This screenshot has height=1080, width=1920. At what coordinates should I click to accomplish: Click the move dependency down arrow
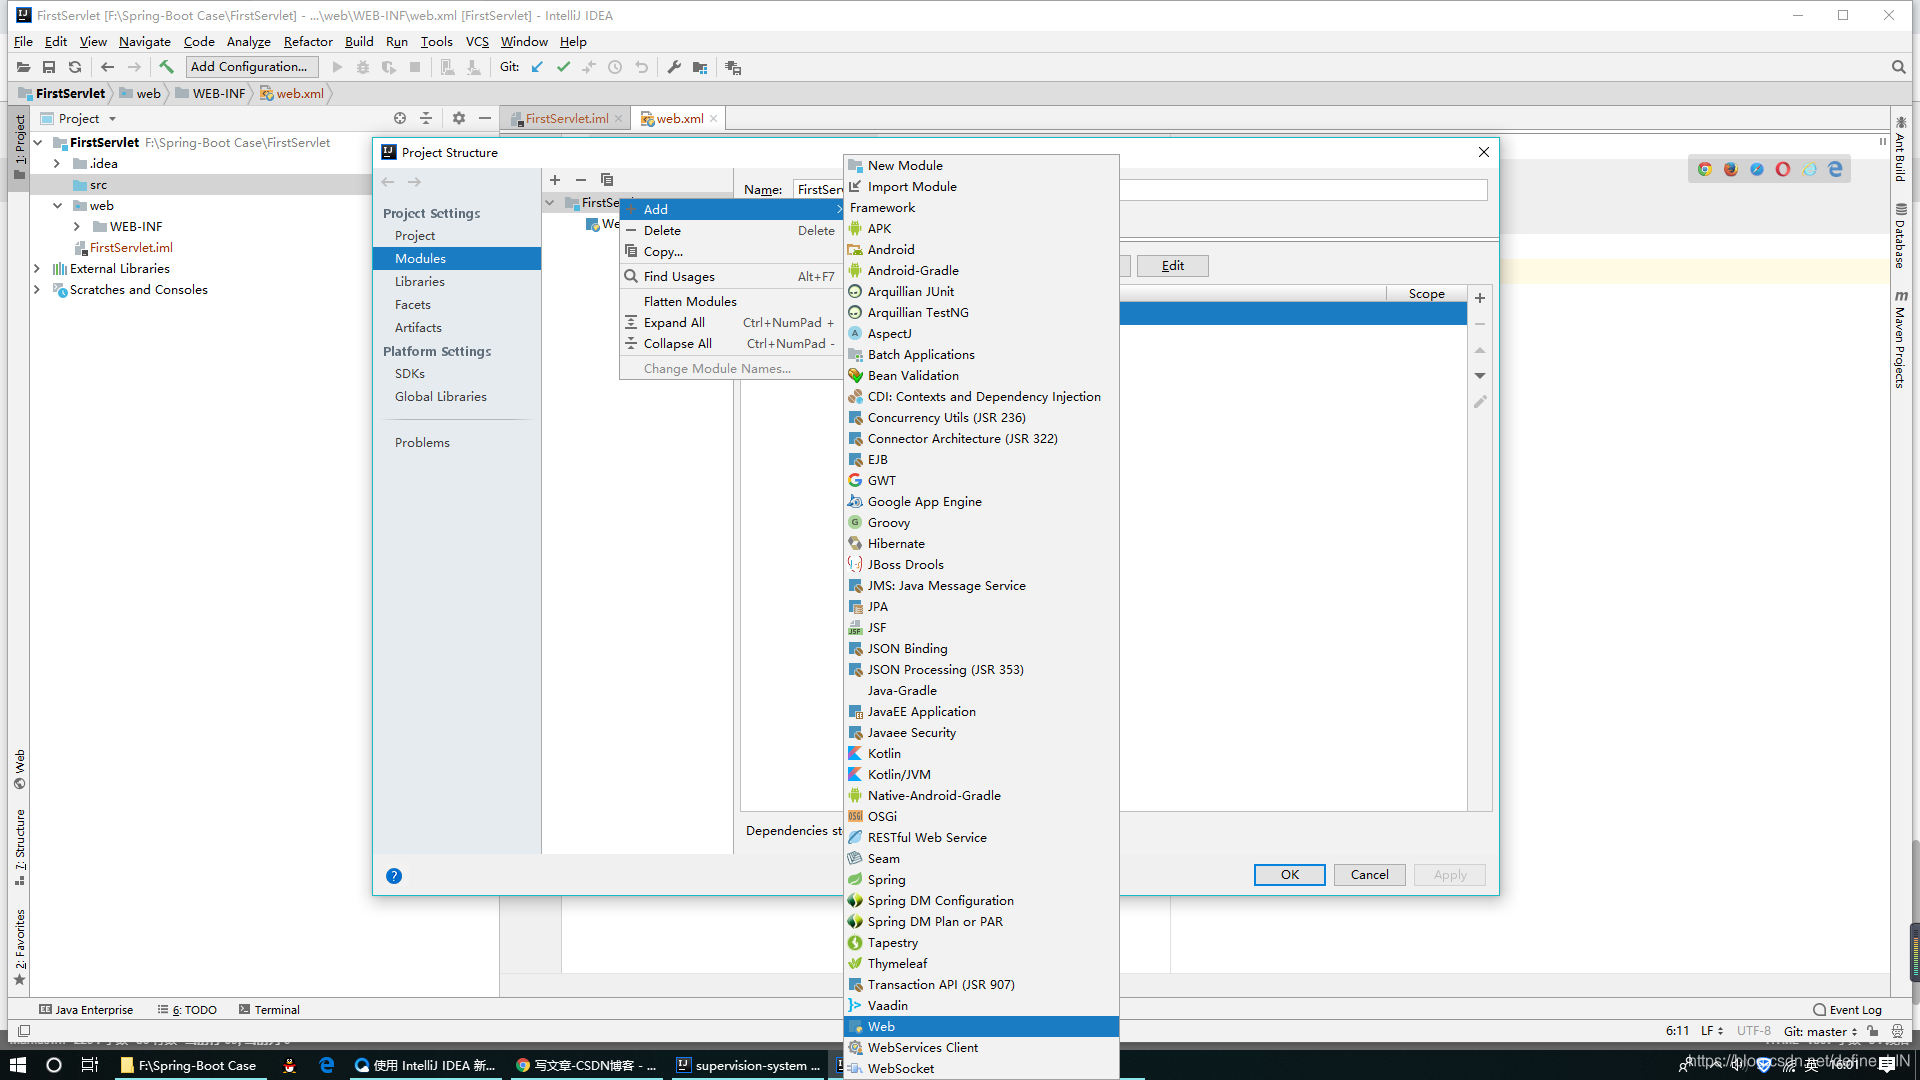(1480, 376)
